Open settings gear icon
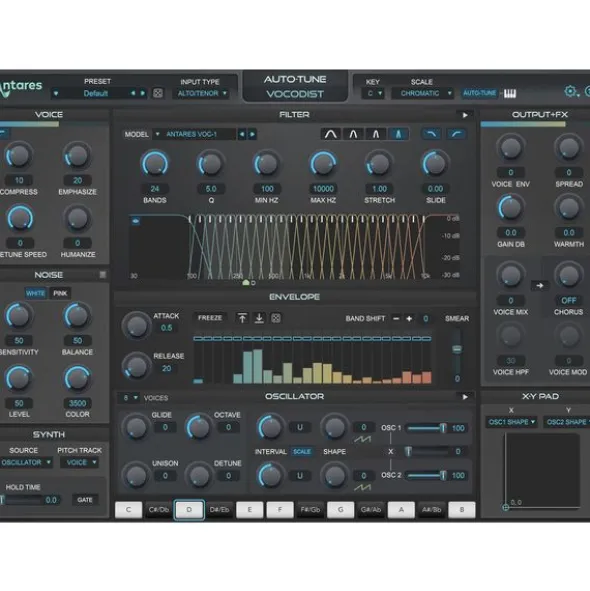Image resolution: width=590 pixels, height=591 pixels. tap(570, 91)
